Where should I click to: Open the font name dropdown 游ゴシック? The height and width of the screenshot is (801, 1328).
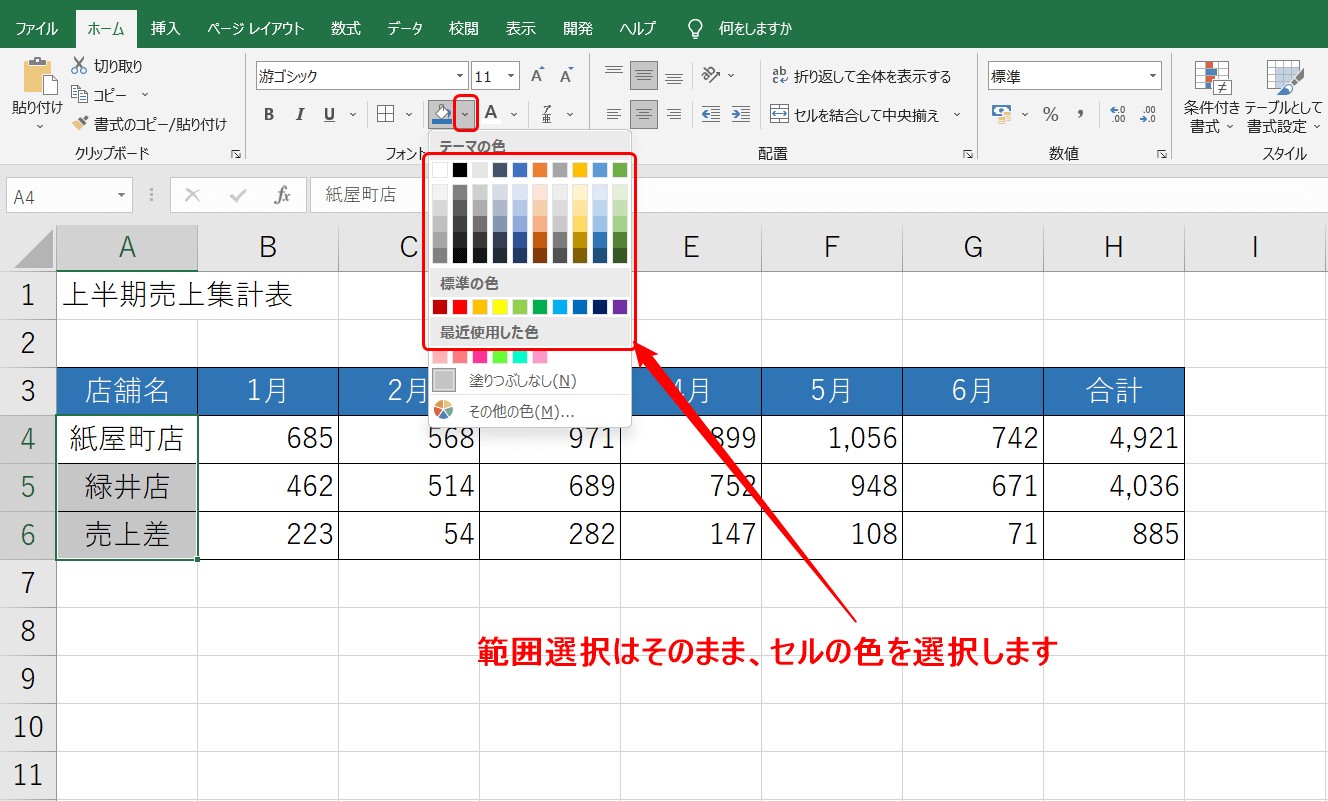click(x=460, y=76)
